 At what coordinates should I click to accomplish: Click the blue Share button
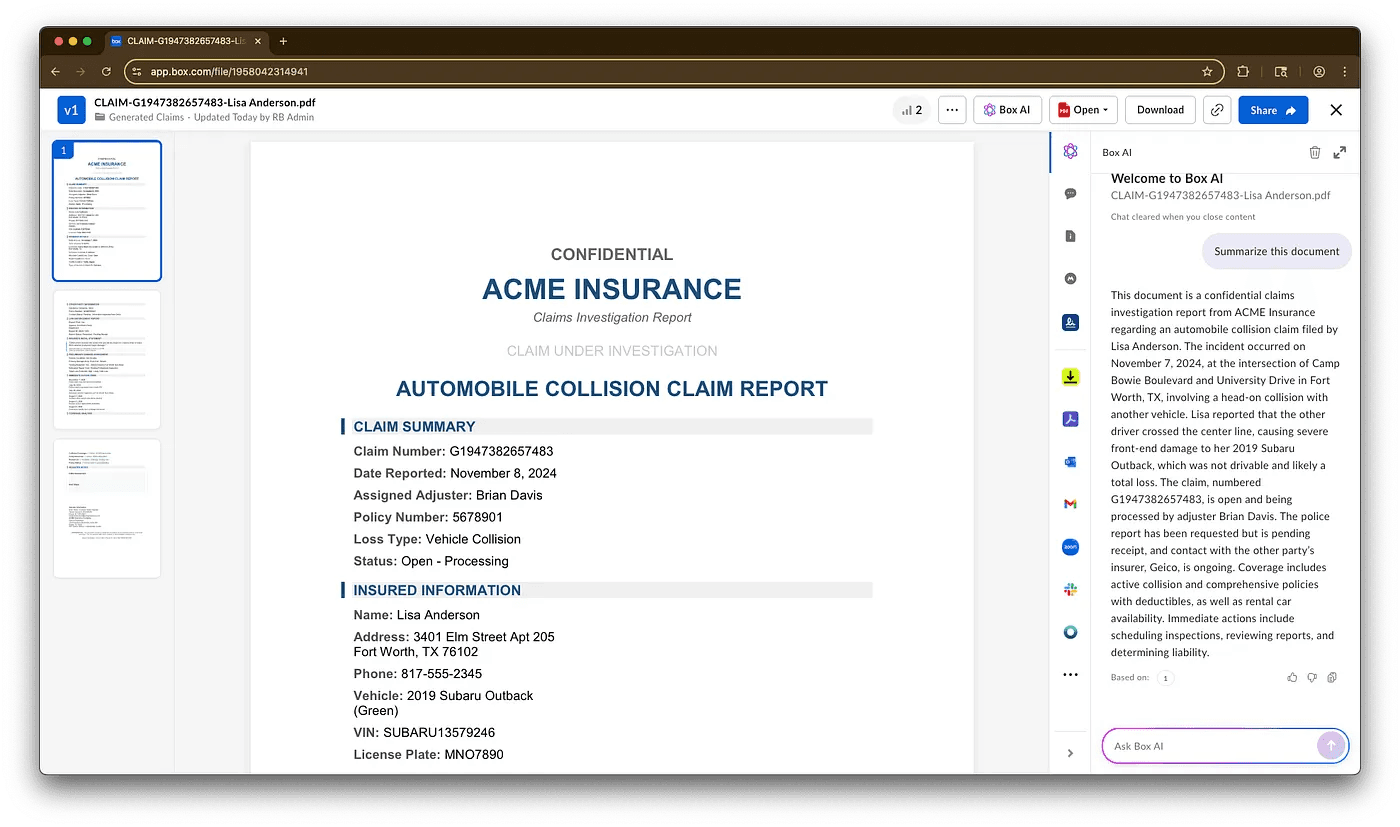[x=1273, y=110]
